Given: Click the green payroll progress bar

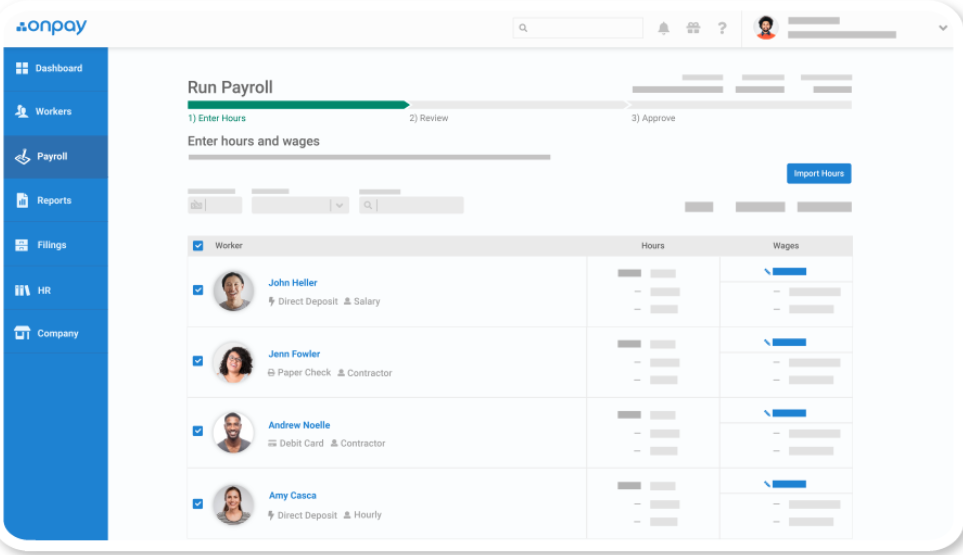Looking at the screenshot, I should (x=298, y=105).
